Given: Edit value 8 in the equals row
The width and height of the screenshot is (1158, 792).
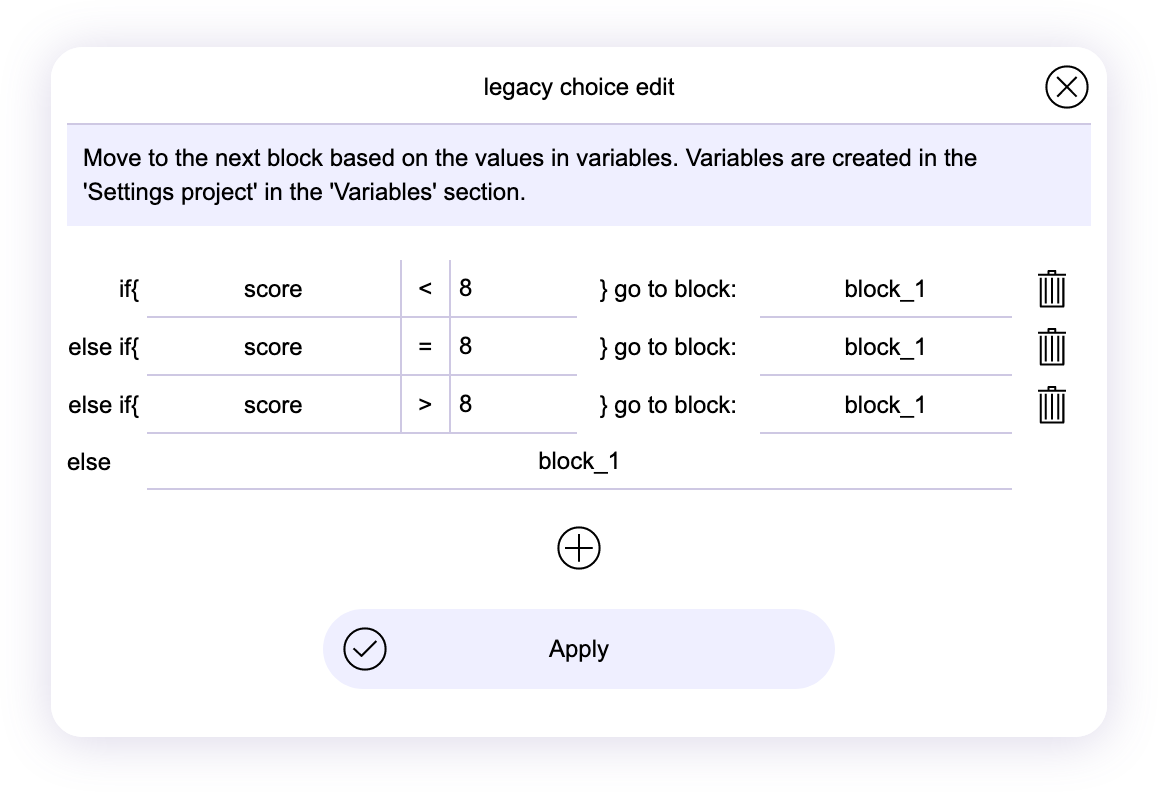Looking at the screenshot, I should pyautogui.click(x=513, y=347).
